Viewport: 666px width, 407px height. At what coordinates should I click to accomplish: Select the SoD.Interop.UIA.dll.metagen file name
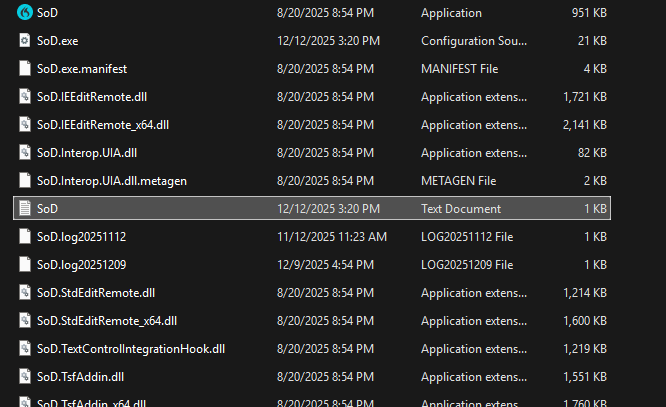(x=111, y=181)
